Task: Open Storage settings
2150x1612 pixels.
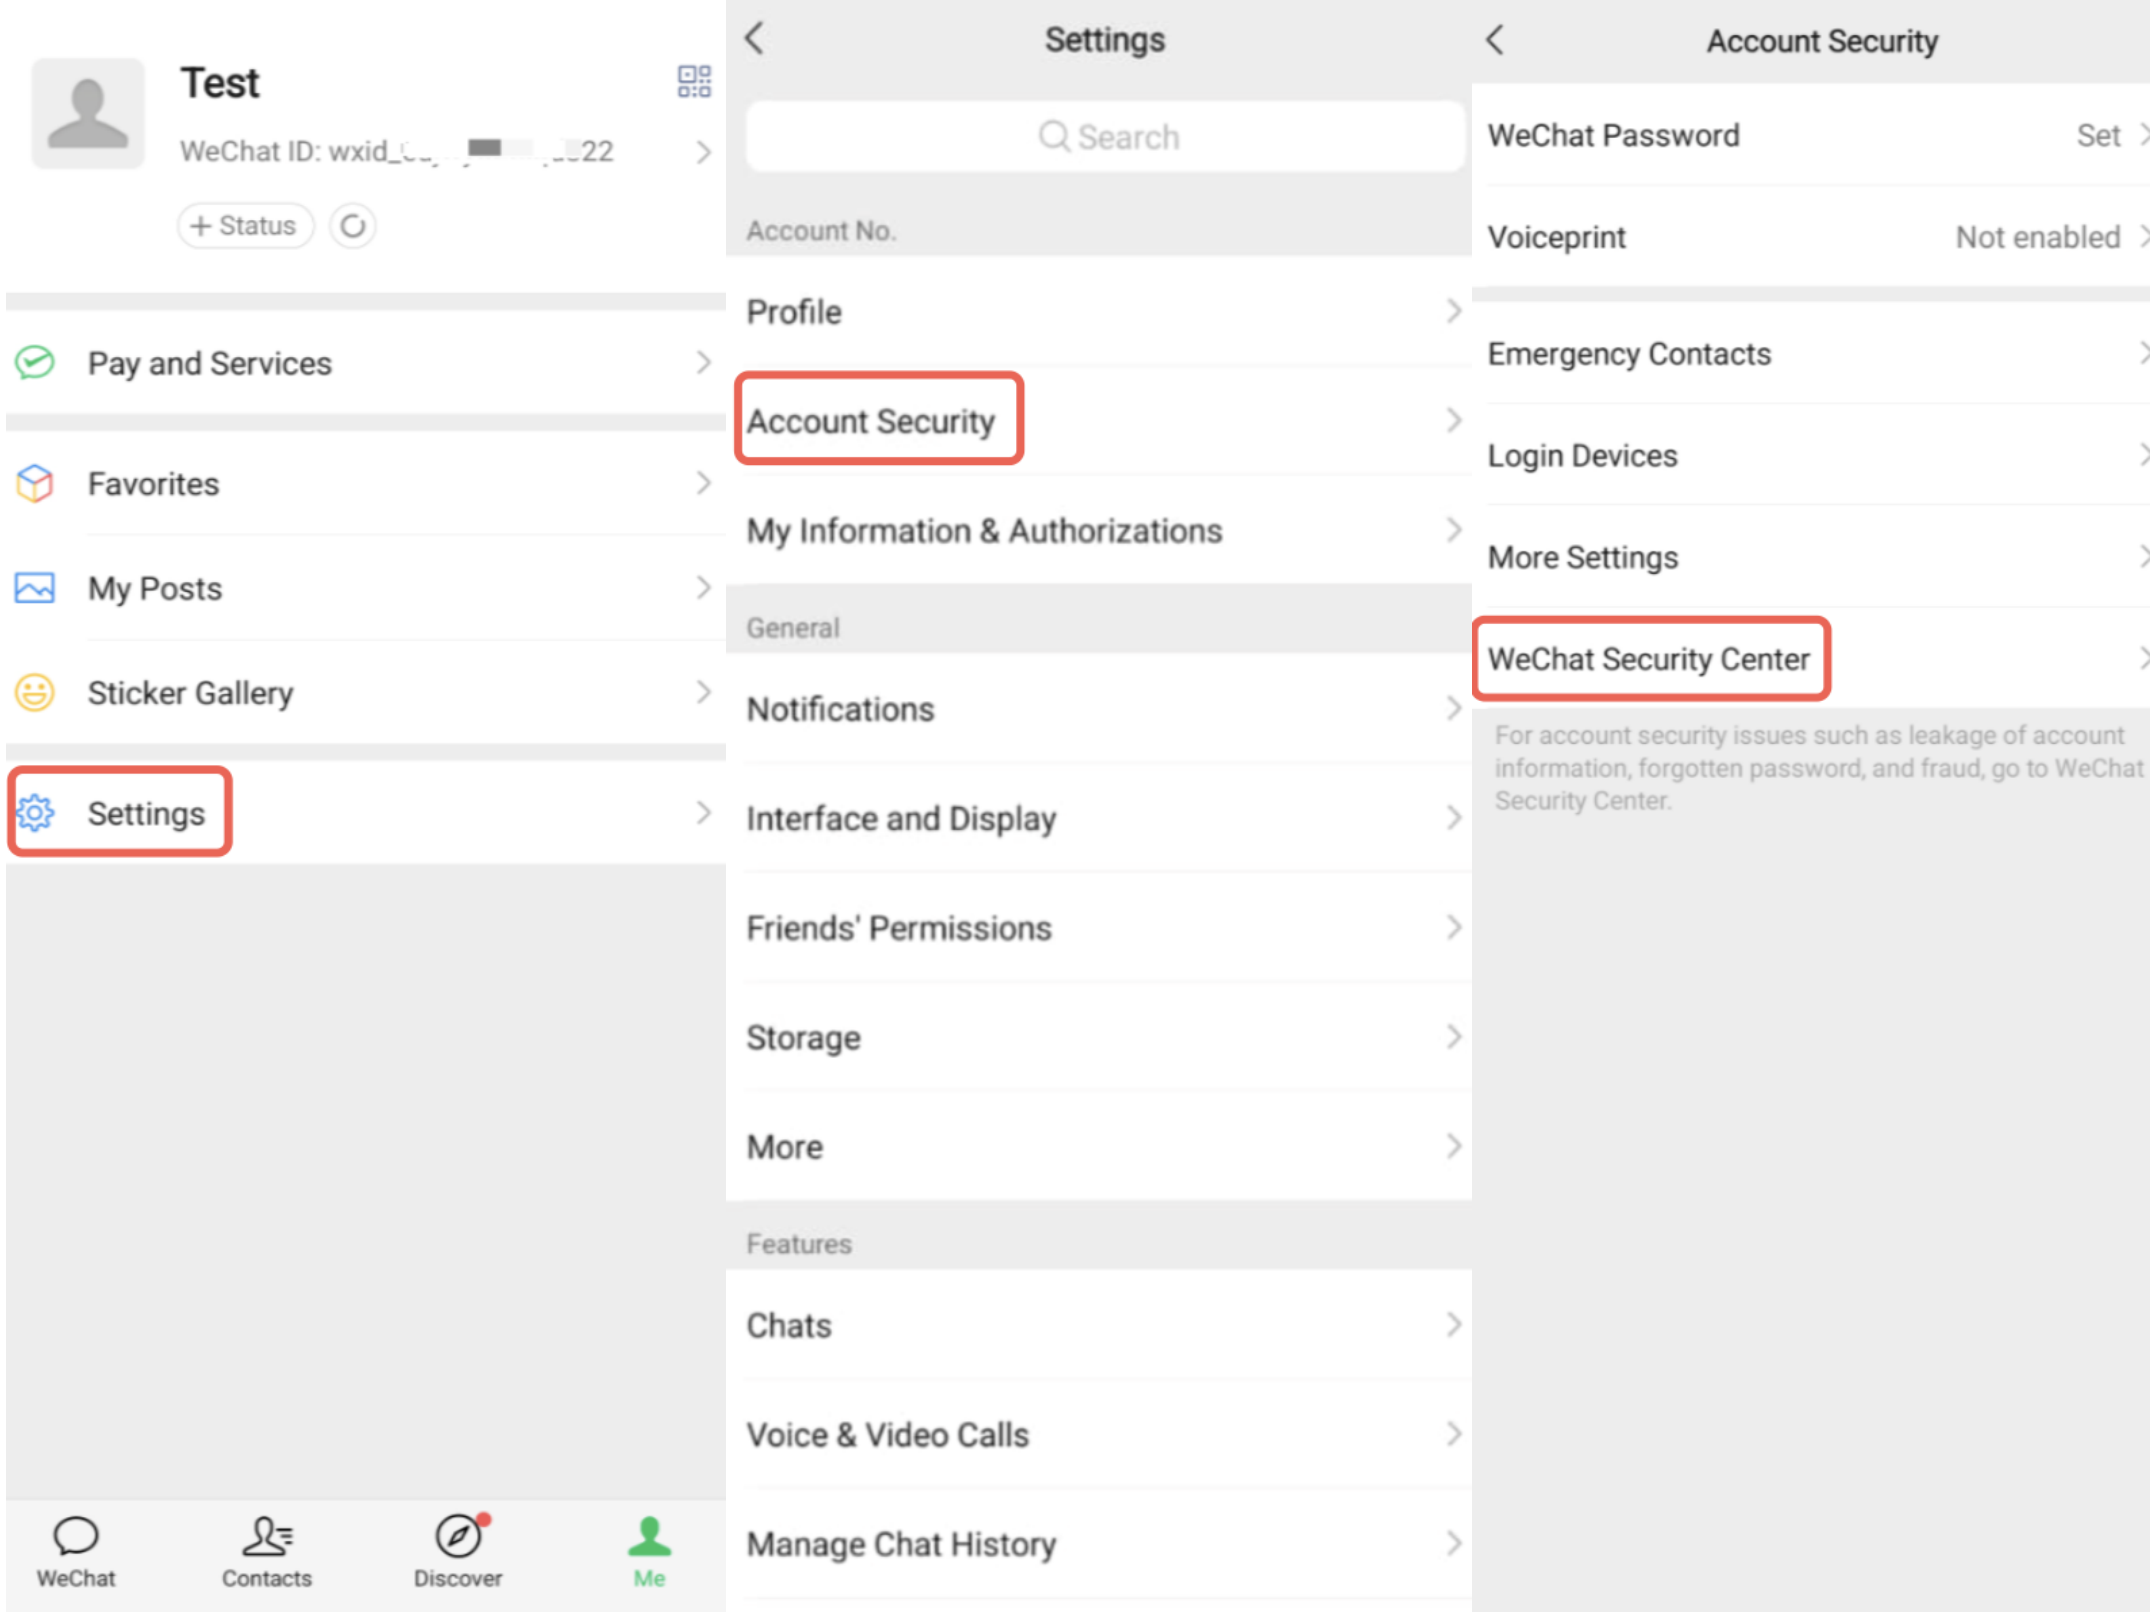Action: [x=1099, y=1037]
